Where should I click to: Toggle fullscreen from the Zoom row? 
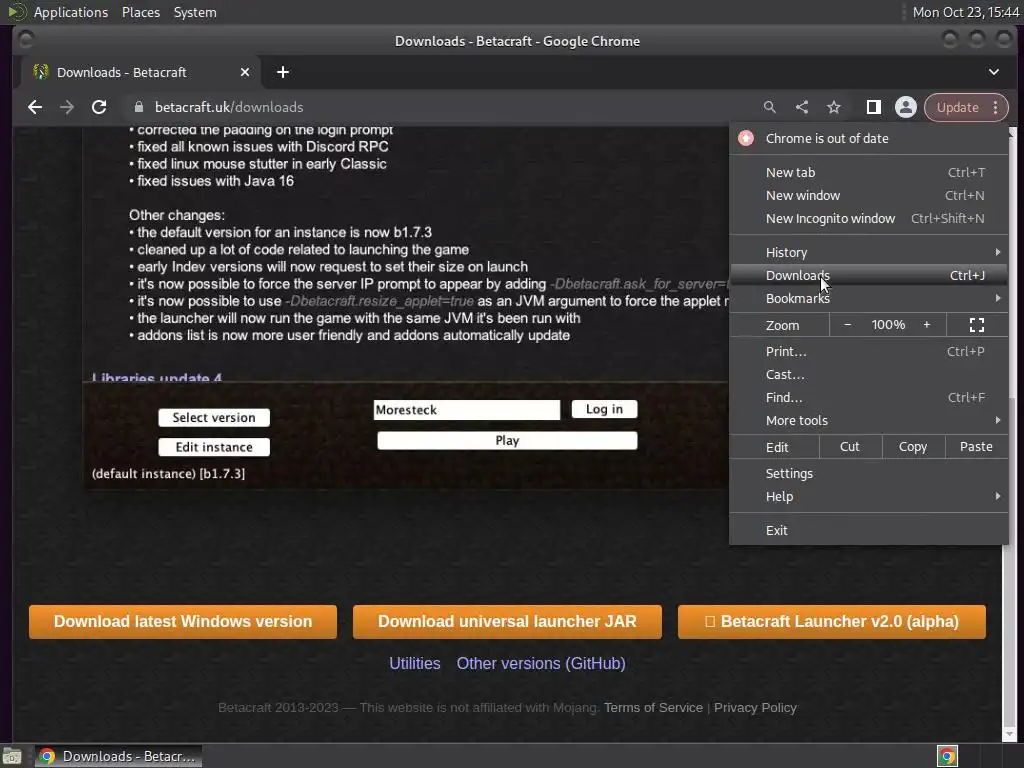point(977,325)
